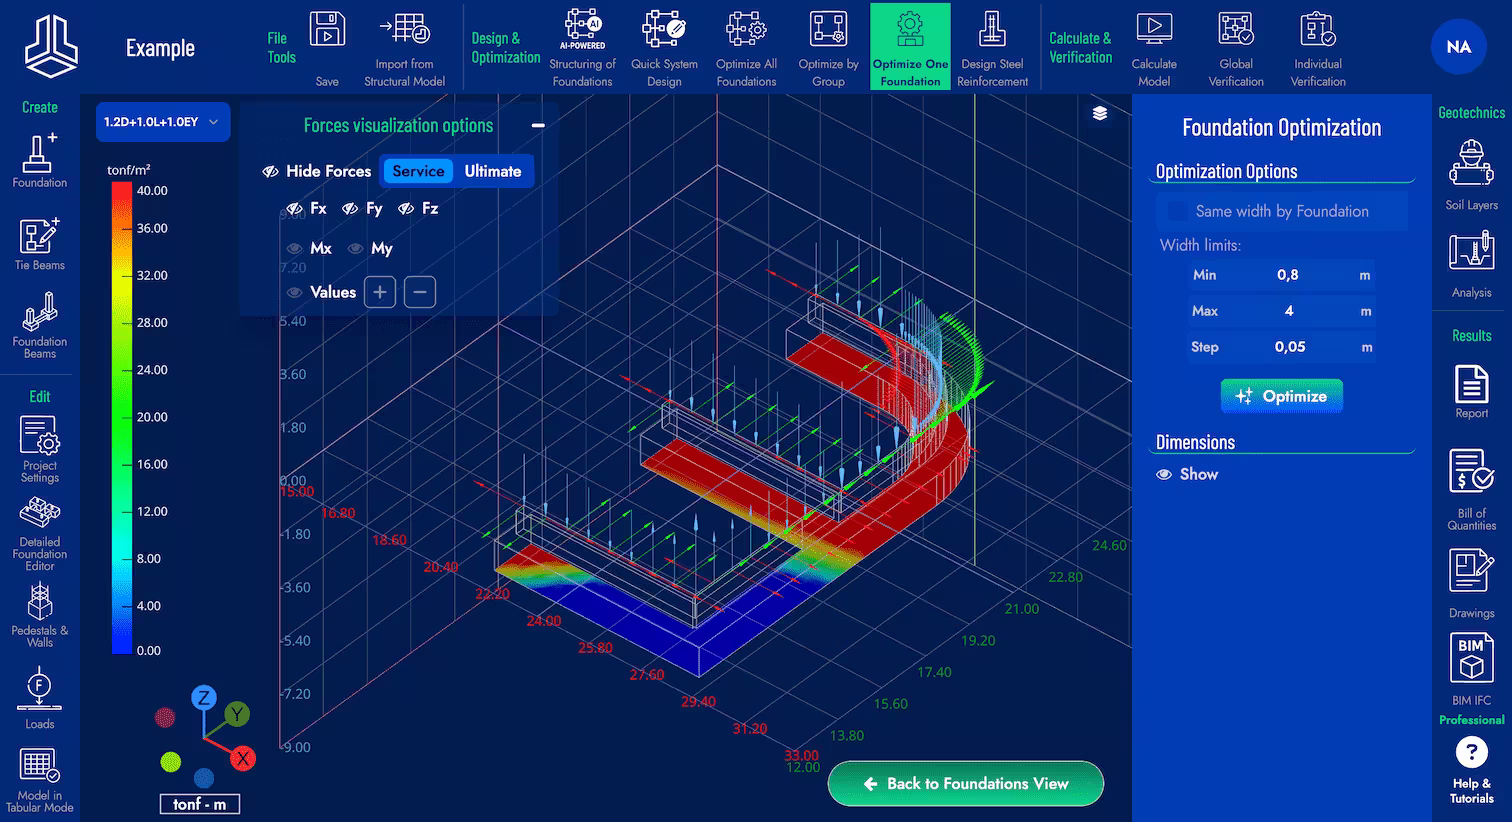1512x822 pixels.
Task: Open the load combination dropdown
Action: 162,121
